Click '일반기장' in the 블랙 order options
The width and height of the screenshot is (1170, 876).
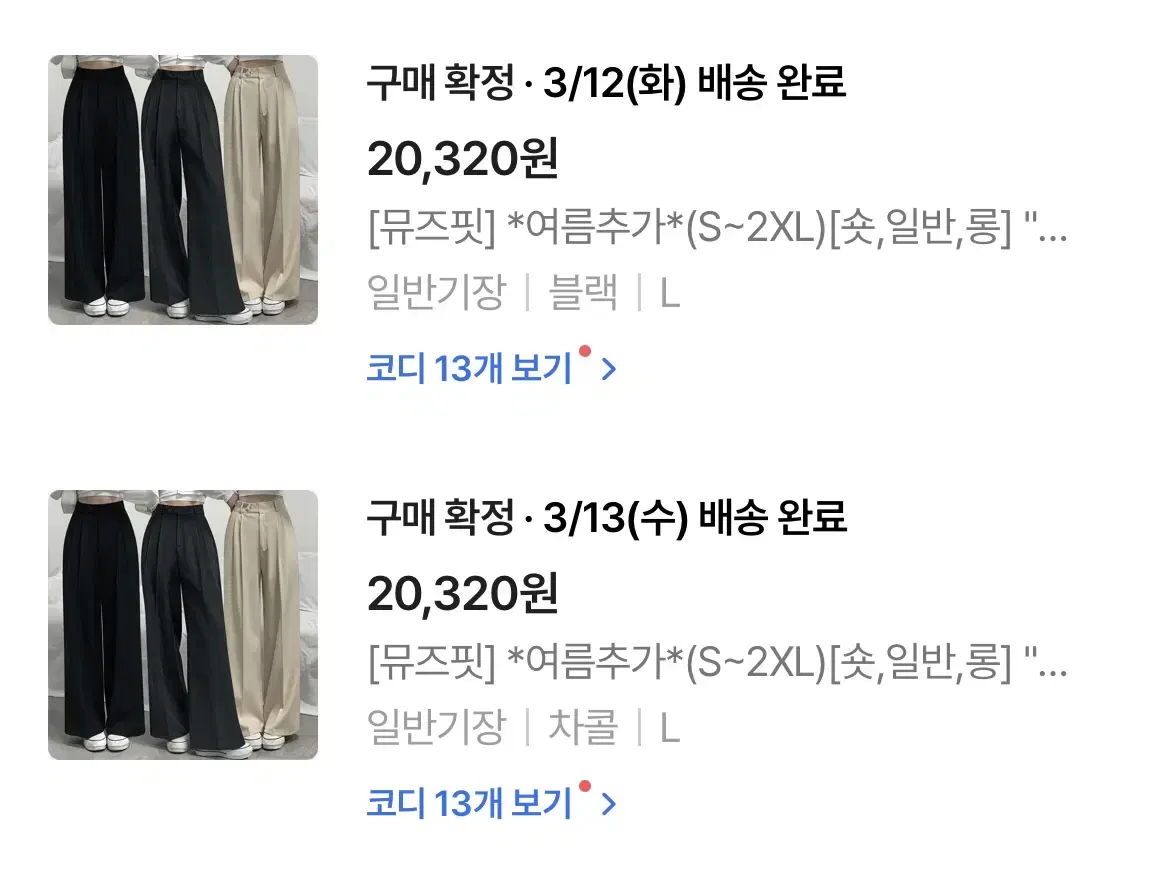[x=437, y=292]
